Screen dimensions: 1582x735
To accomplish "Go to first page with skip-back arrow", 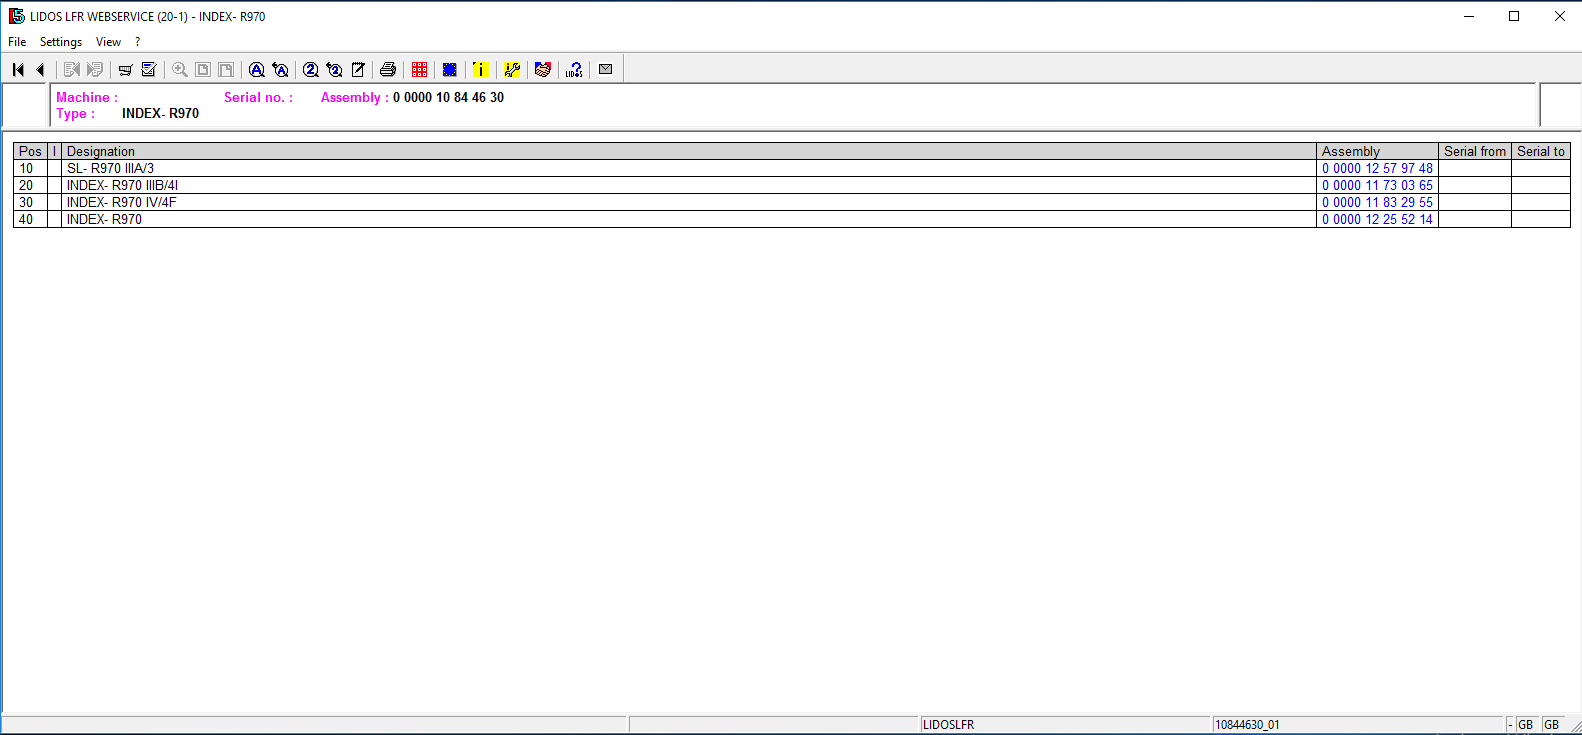I will click(x=18, y=70).
